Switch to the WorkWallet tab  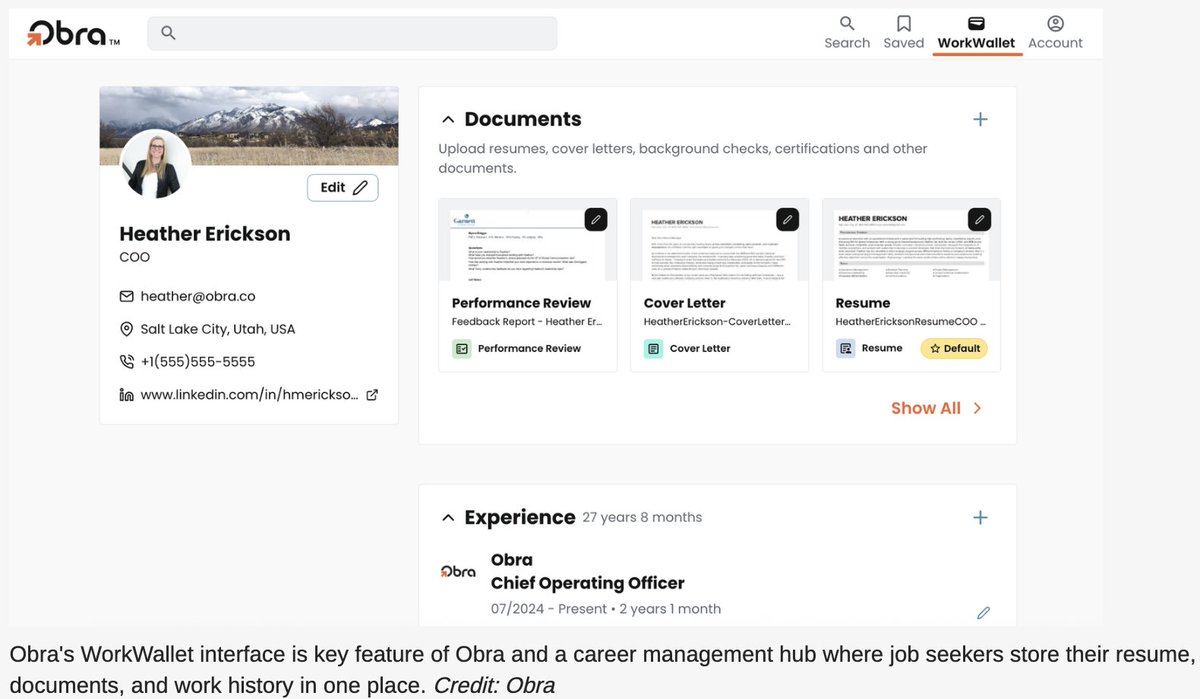point(976,32)
